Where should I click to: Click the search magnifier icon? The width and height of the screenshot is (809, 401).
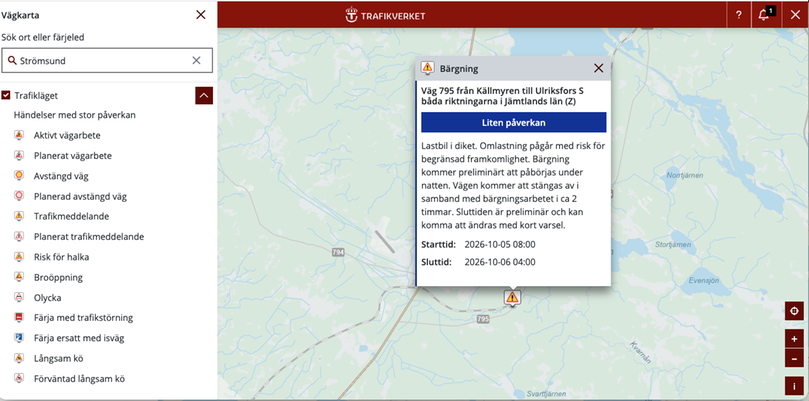point(12,60)
